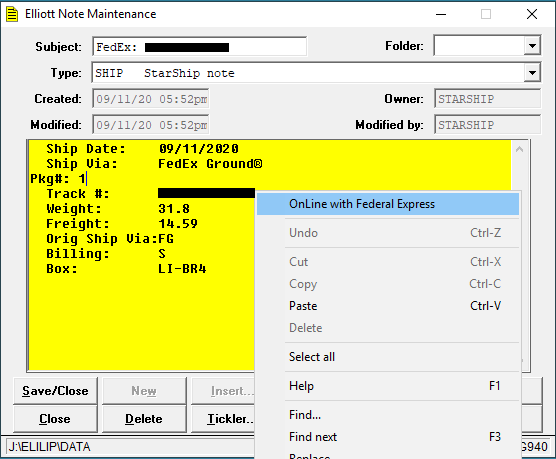
Task: Click the Weight value 31.8
Action: [x=174, y=209]
